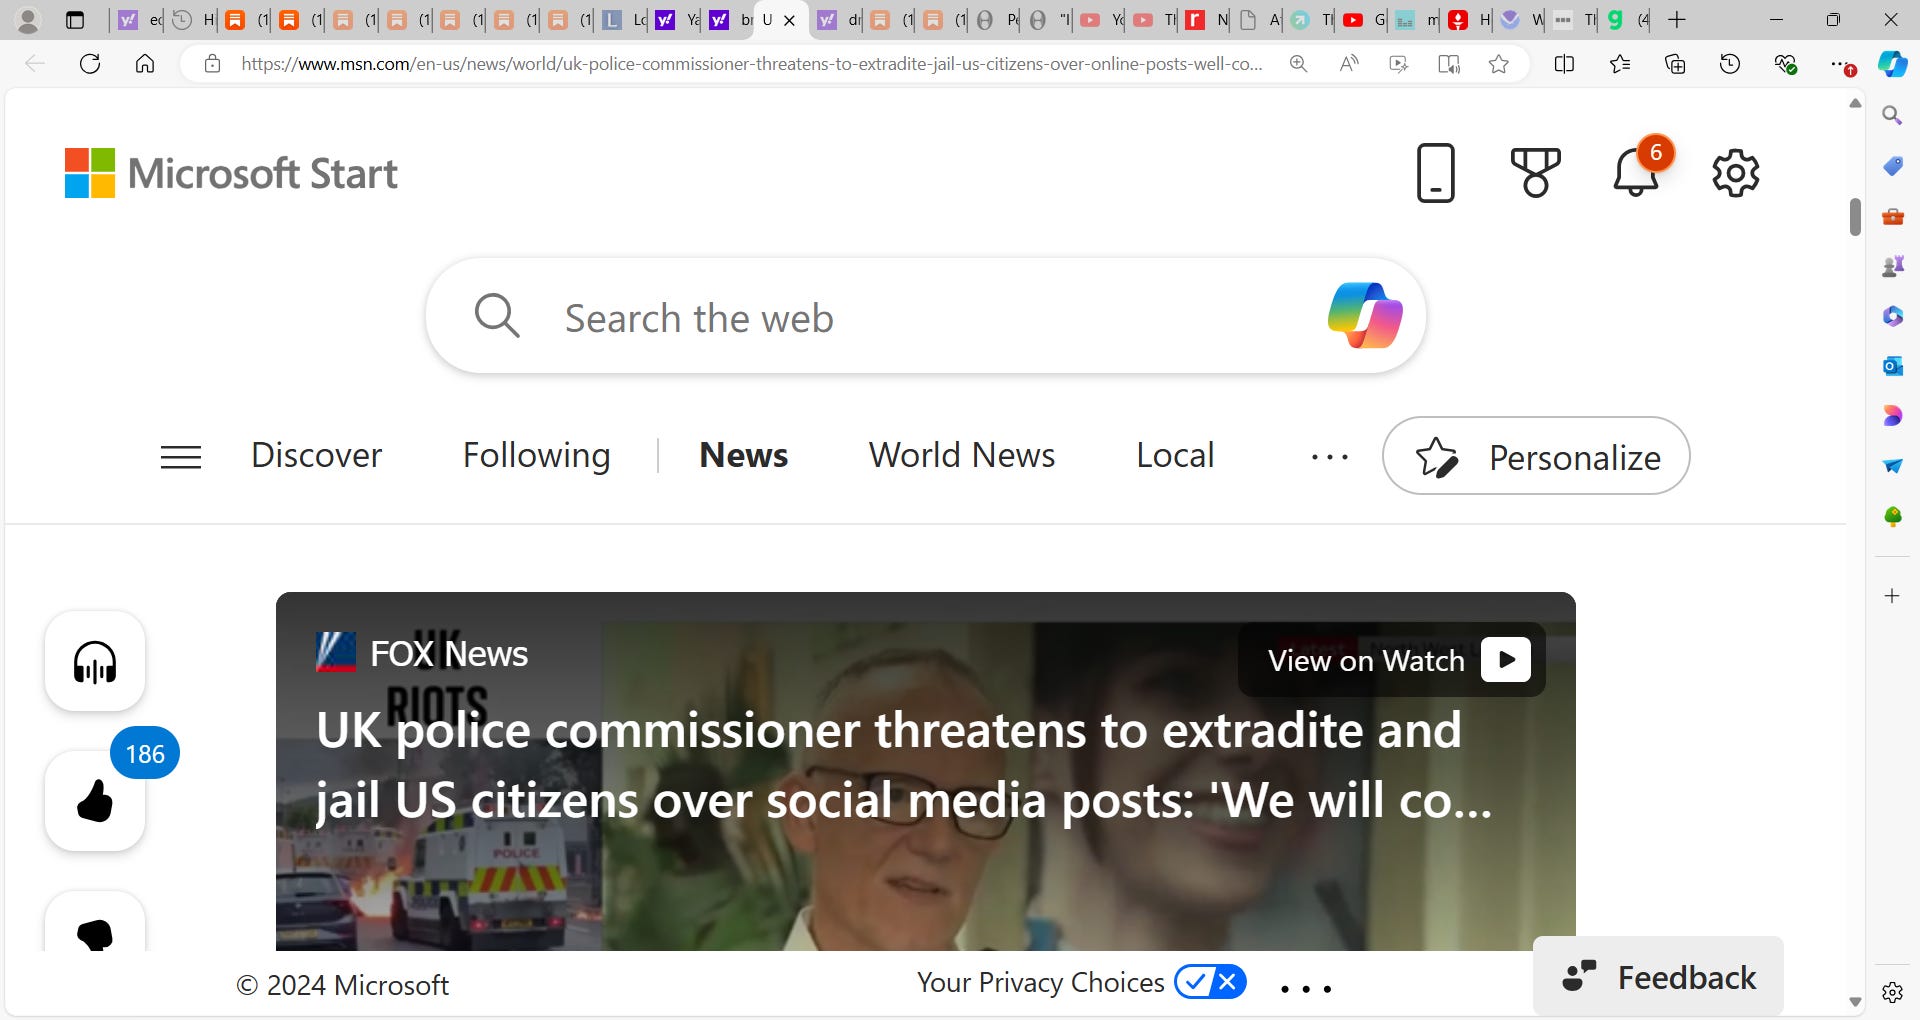Click the page vertical scrollbar thumb
Viewport: 1920px width, 1020px height.
click(1855, 216)
